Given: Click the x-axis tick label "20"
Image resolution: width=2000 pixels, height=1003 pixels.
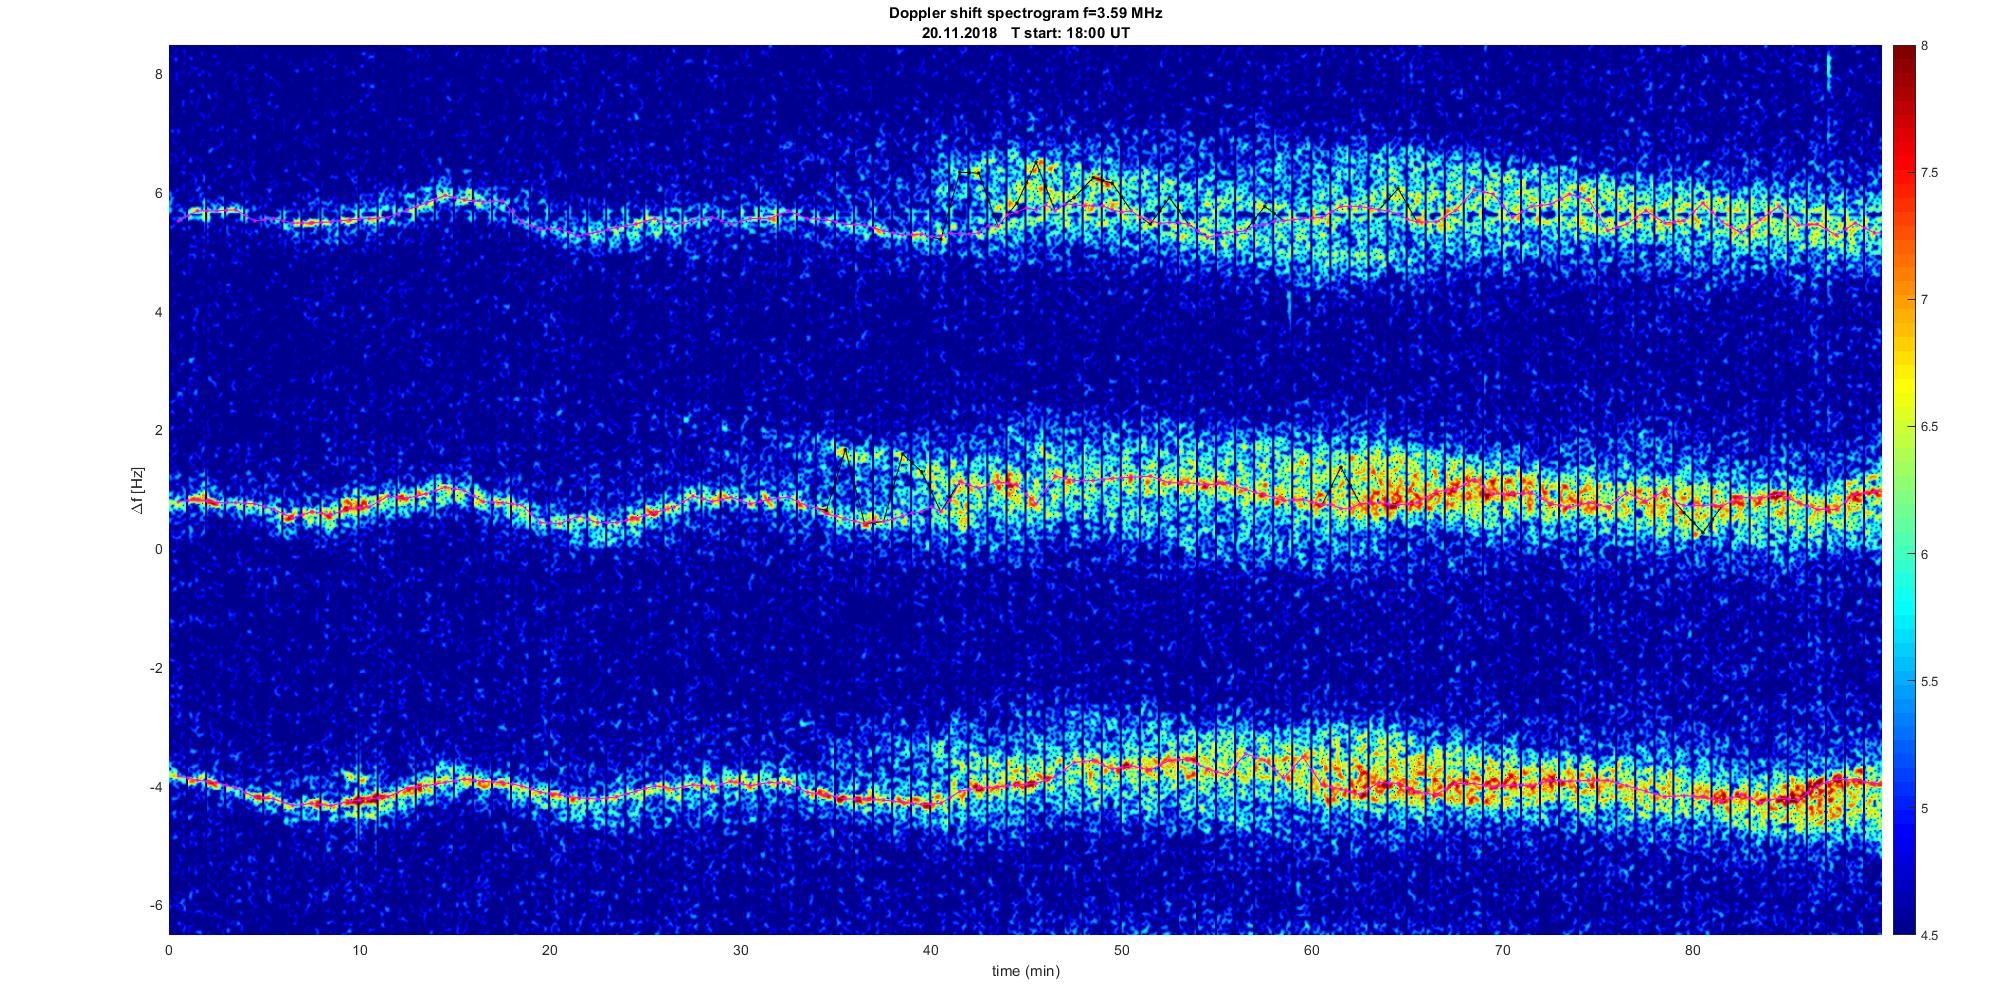Looking at the screenshot, I should click(550, 949).
